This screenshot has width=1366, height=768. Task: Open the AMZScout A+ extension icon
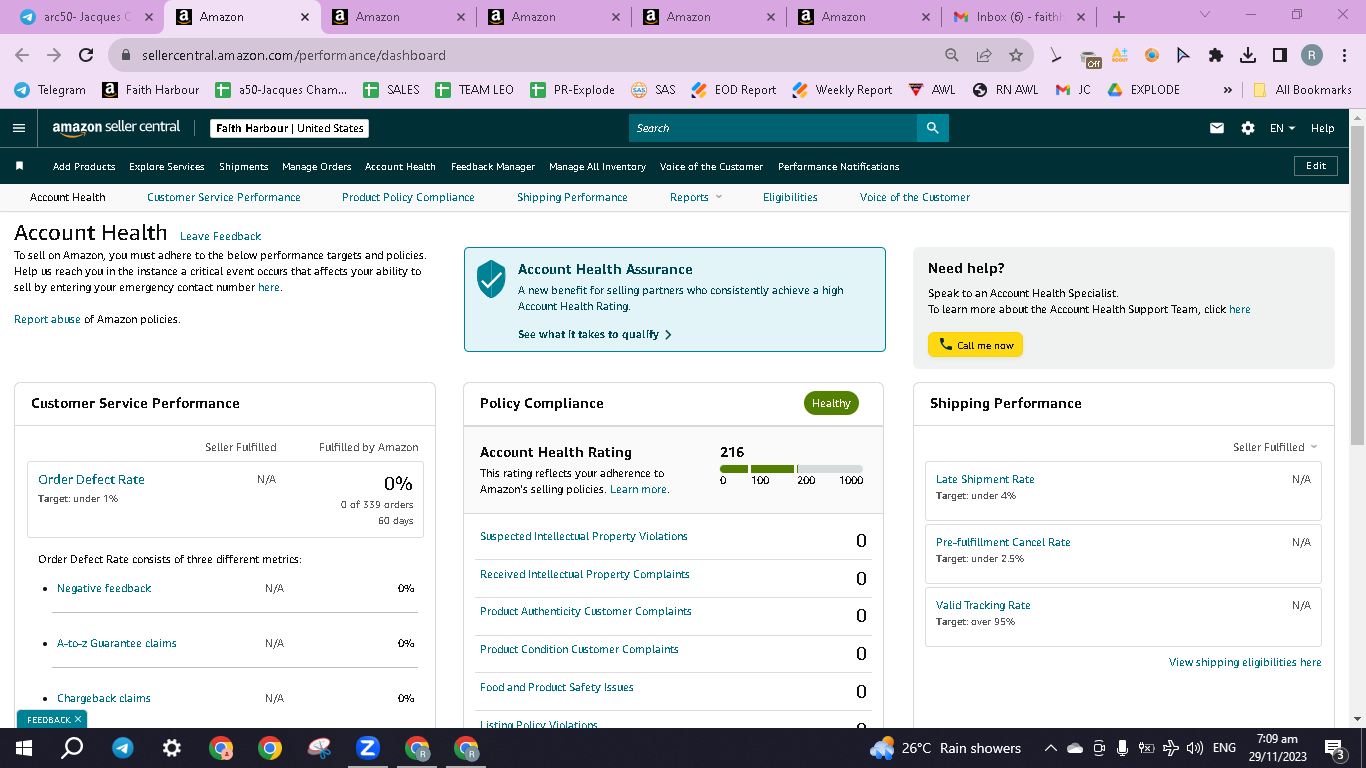pos(1120,55)
